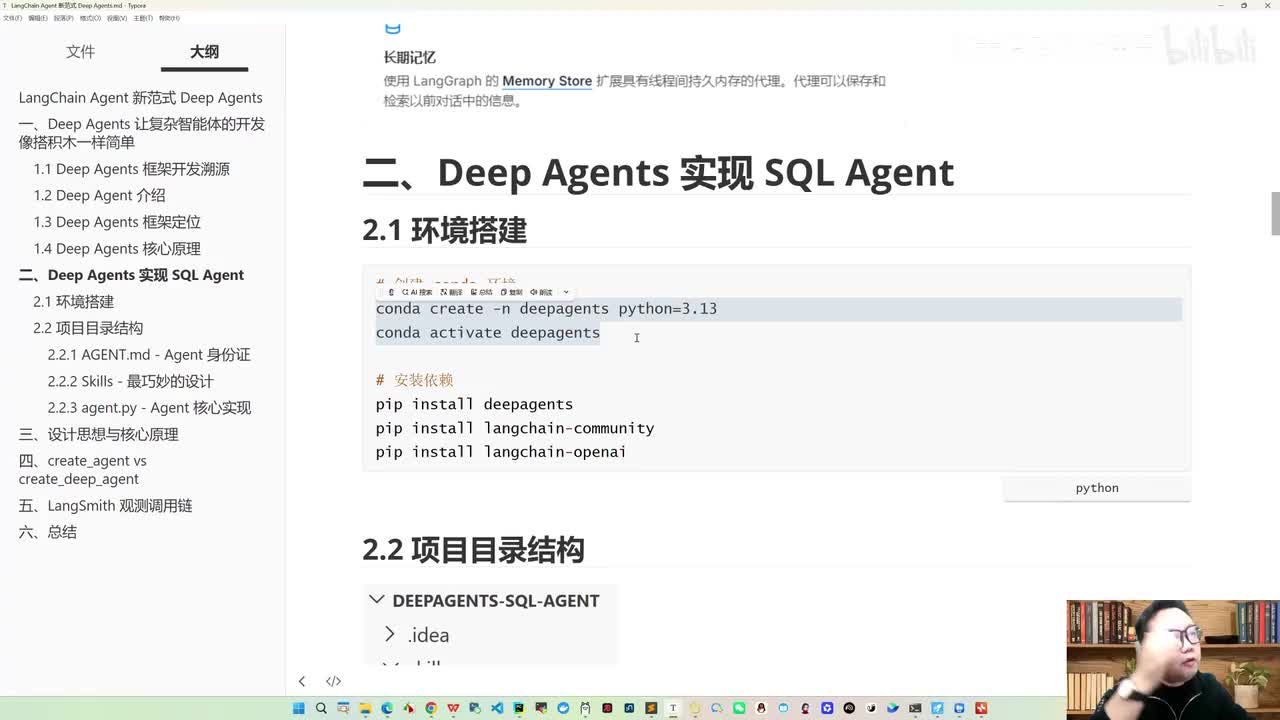
Task: Jump to outline 2.2.1 AGENT.md - Agent 身份证
Action: 149,355
